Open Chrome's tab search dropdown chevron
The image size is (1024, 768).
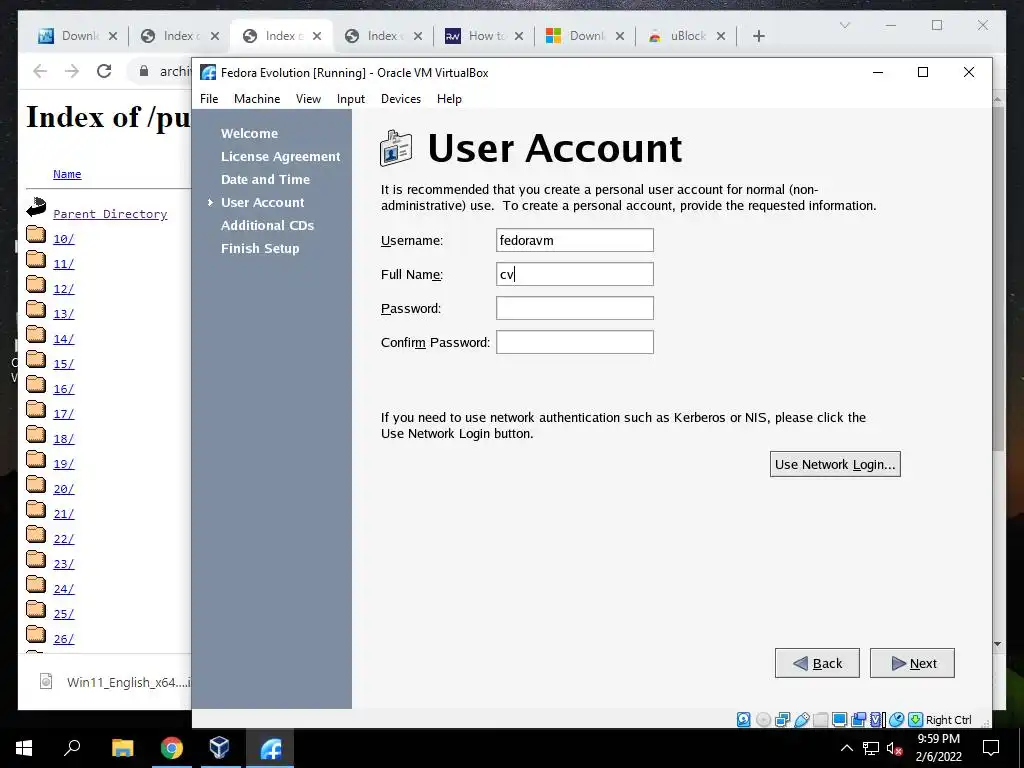pos(844,25)
